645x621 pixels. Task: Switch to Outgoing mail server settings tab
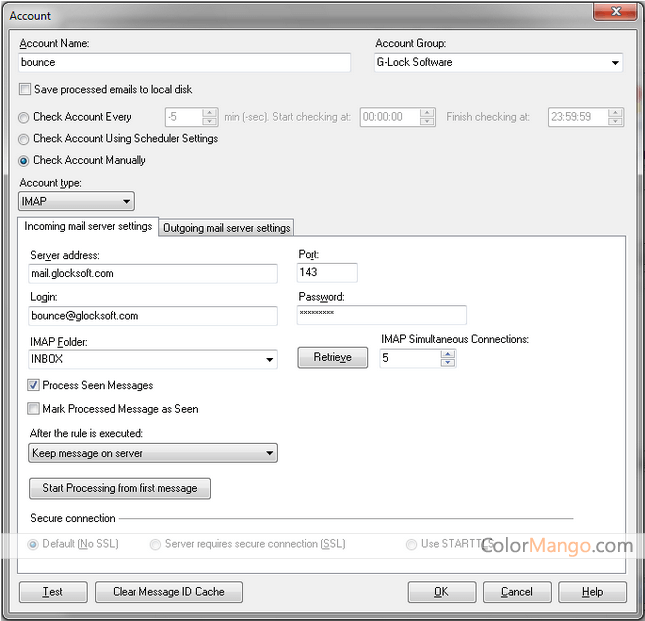226,228
